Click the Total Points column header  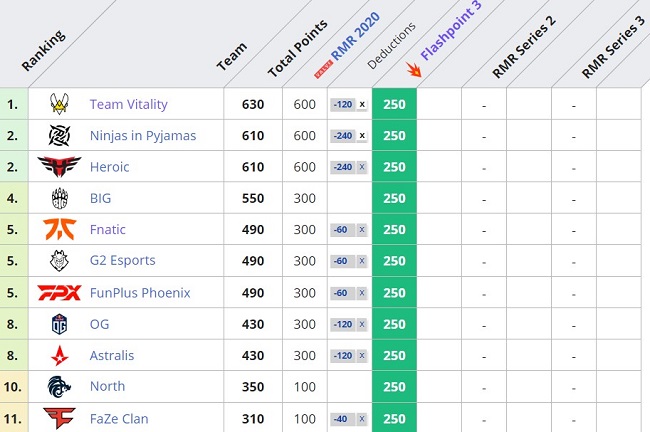click(298, 49)
